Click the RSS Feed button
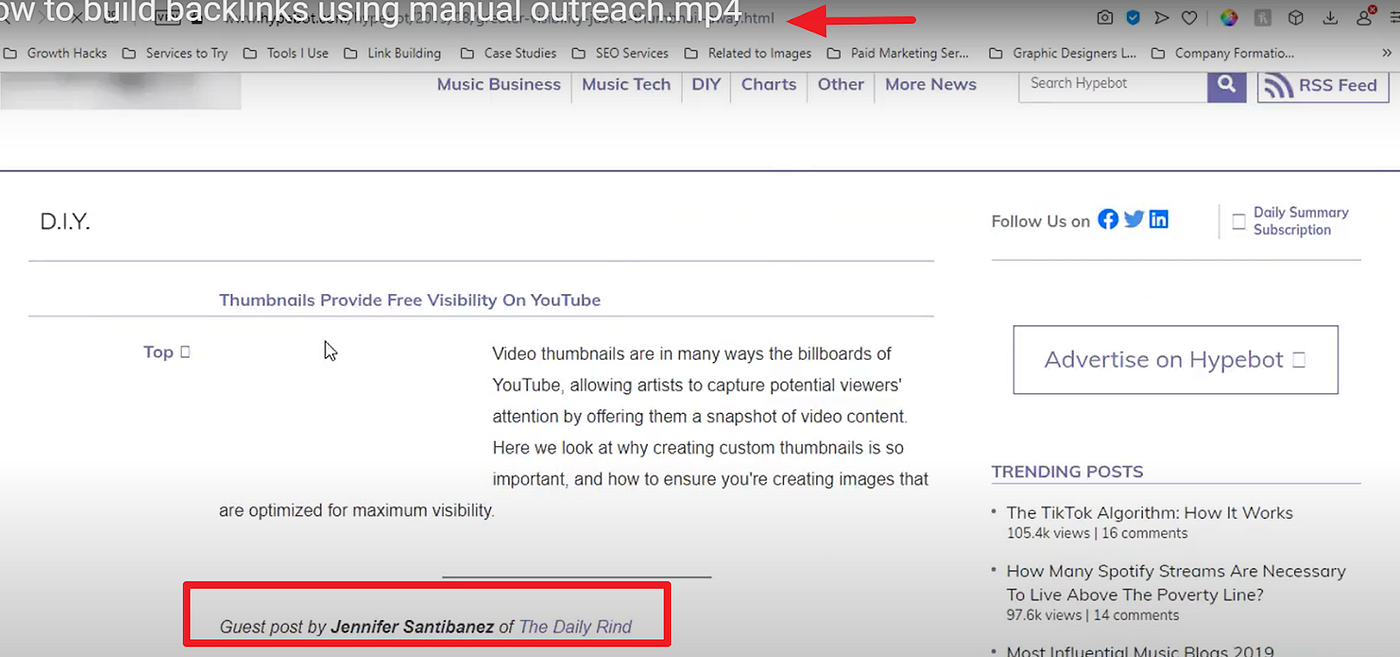The image size is (1400, 657). point(1321,86)
